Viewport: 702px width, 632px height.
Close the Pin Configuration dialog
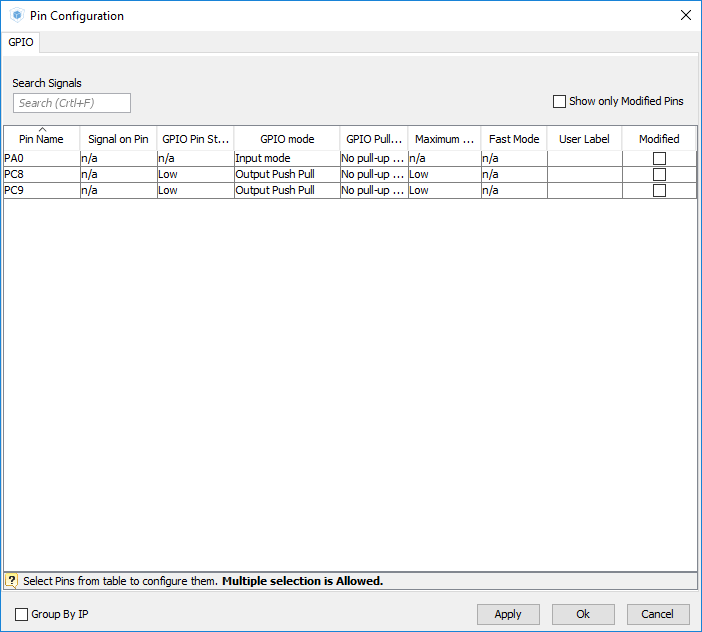(685, 16)
